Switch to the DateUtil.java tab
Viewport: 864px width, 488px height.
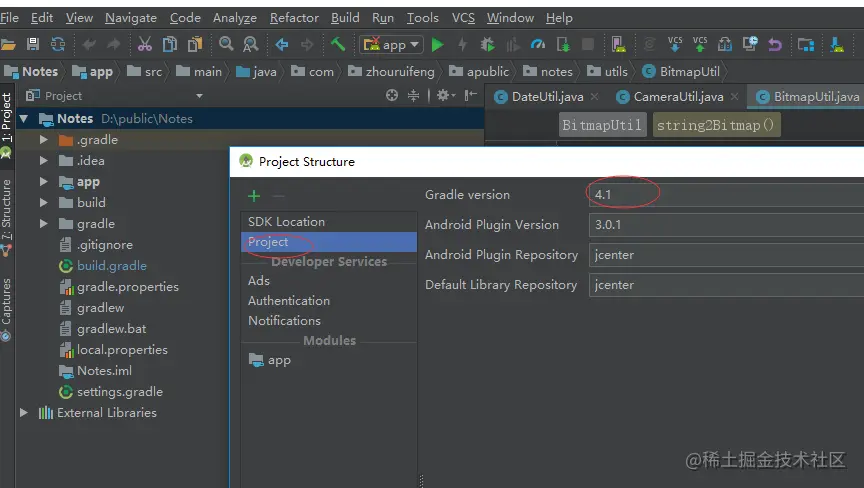click(547, 97)
